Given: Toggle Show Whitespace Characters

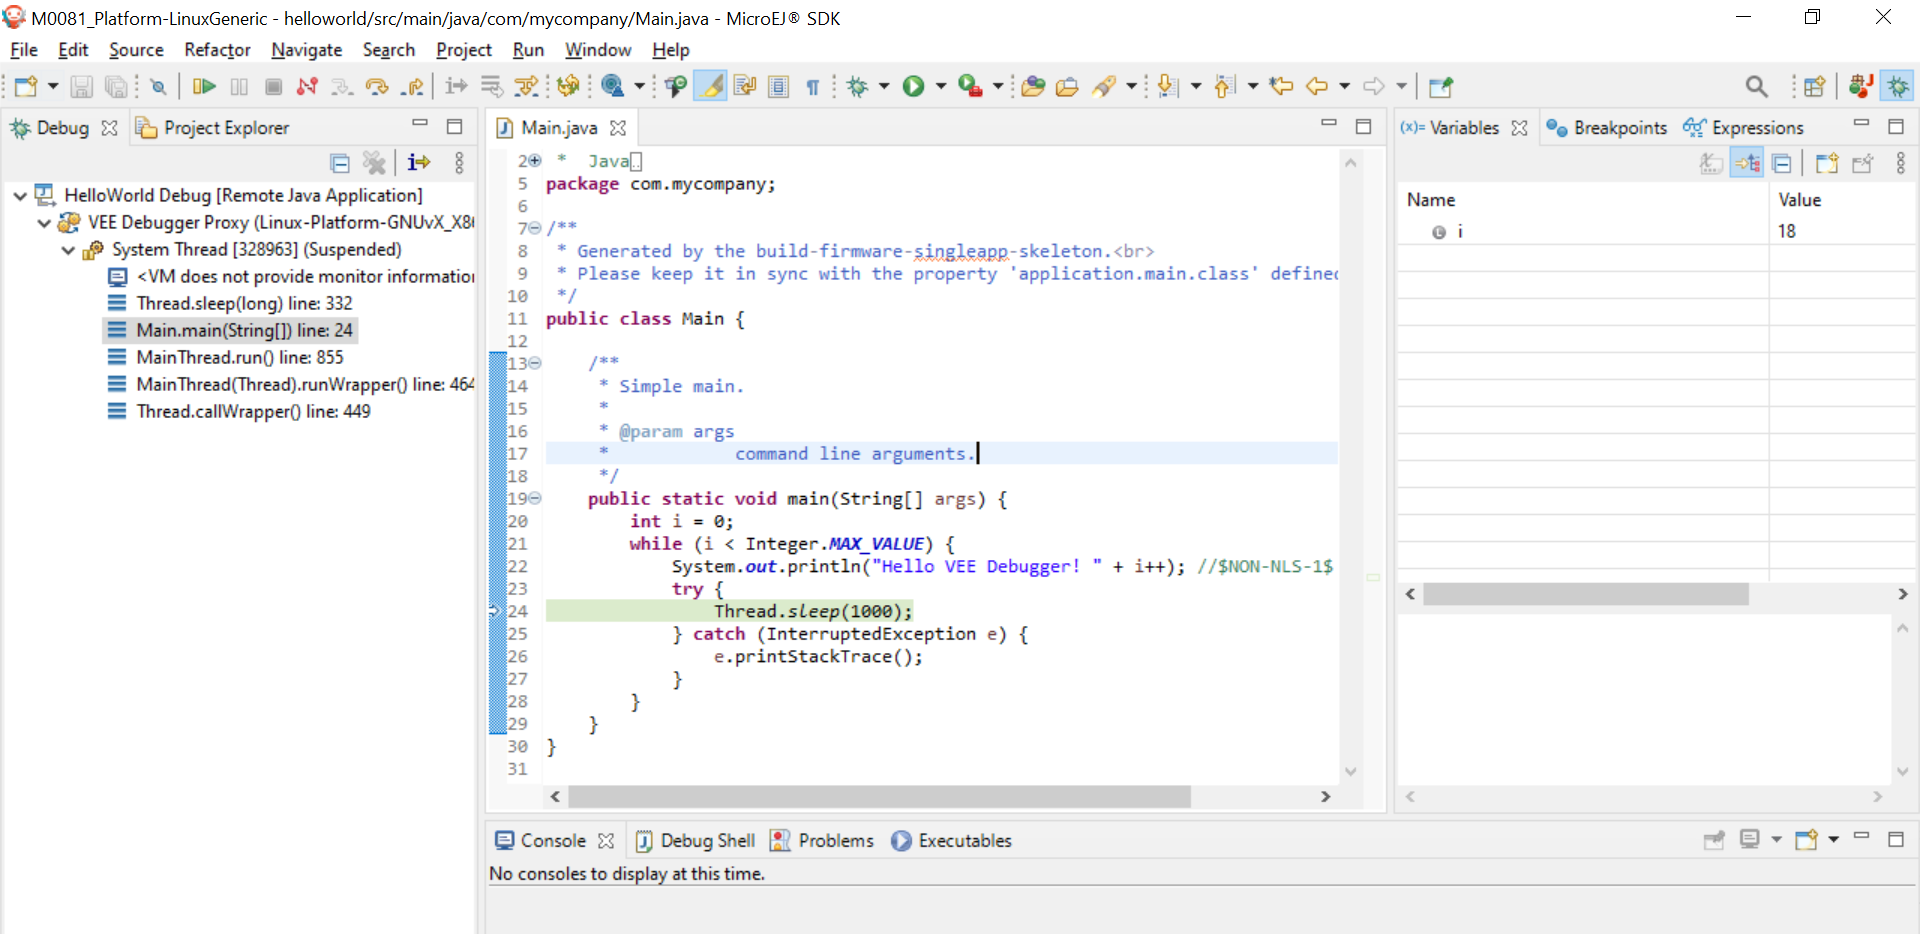Looking at the screenshot, I should 813,86.
